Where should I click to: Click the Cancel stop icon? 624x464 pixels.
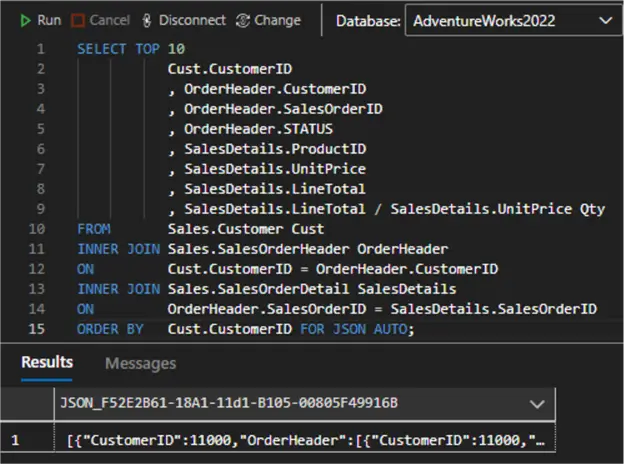coord(78,20)
